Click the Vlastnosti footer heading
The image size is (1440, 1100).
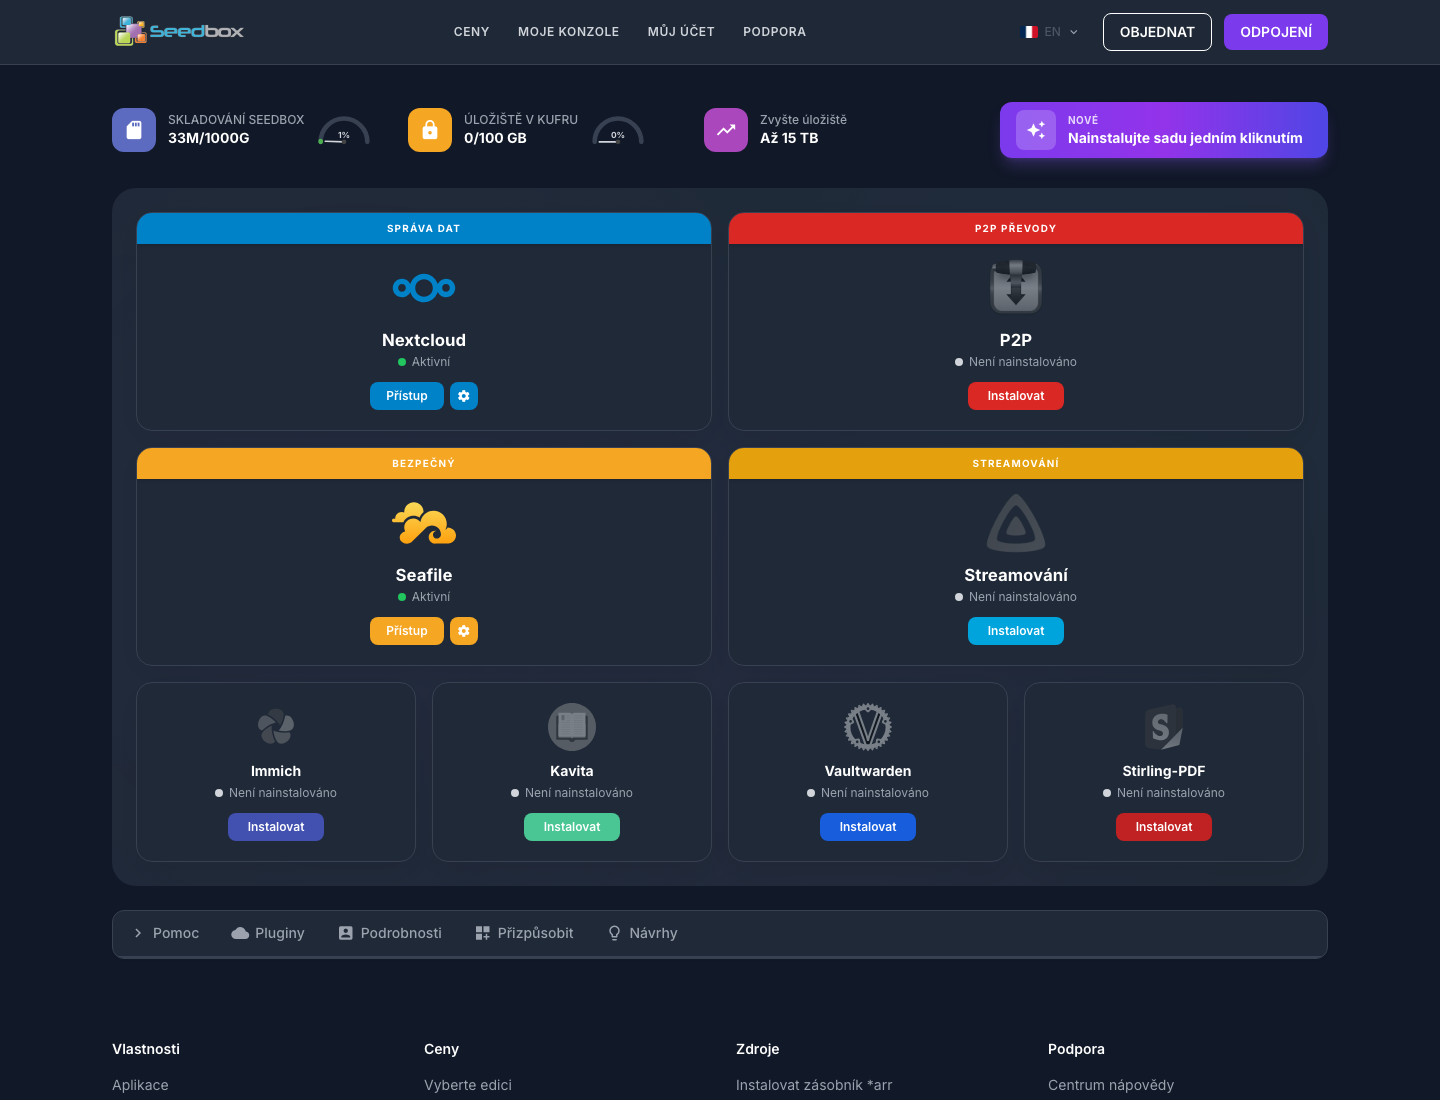[146, 1049]
